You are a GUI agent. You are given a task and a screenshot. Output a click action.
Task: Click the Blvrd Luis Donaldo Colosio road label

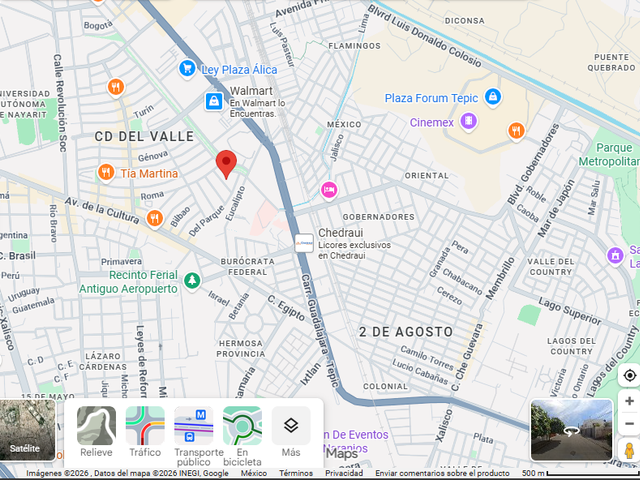424,36
